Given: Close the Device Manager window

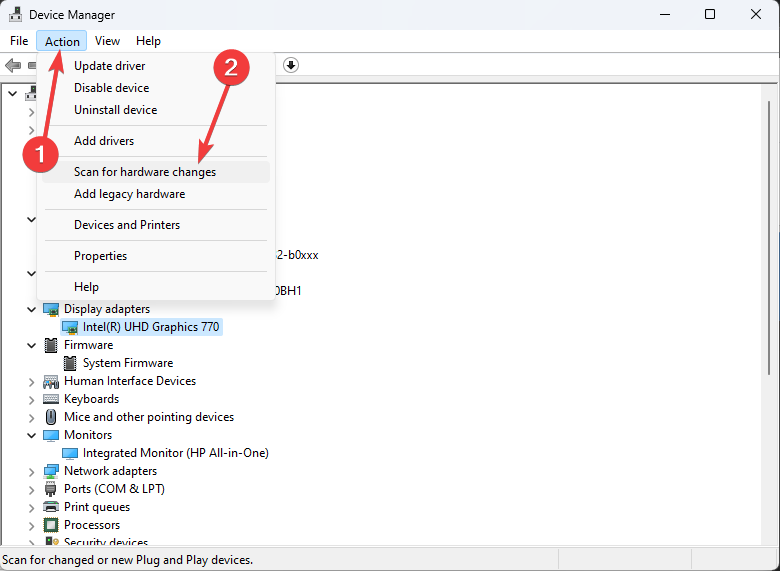Looking at the screenshot, I should coord(756,14).
